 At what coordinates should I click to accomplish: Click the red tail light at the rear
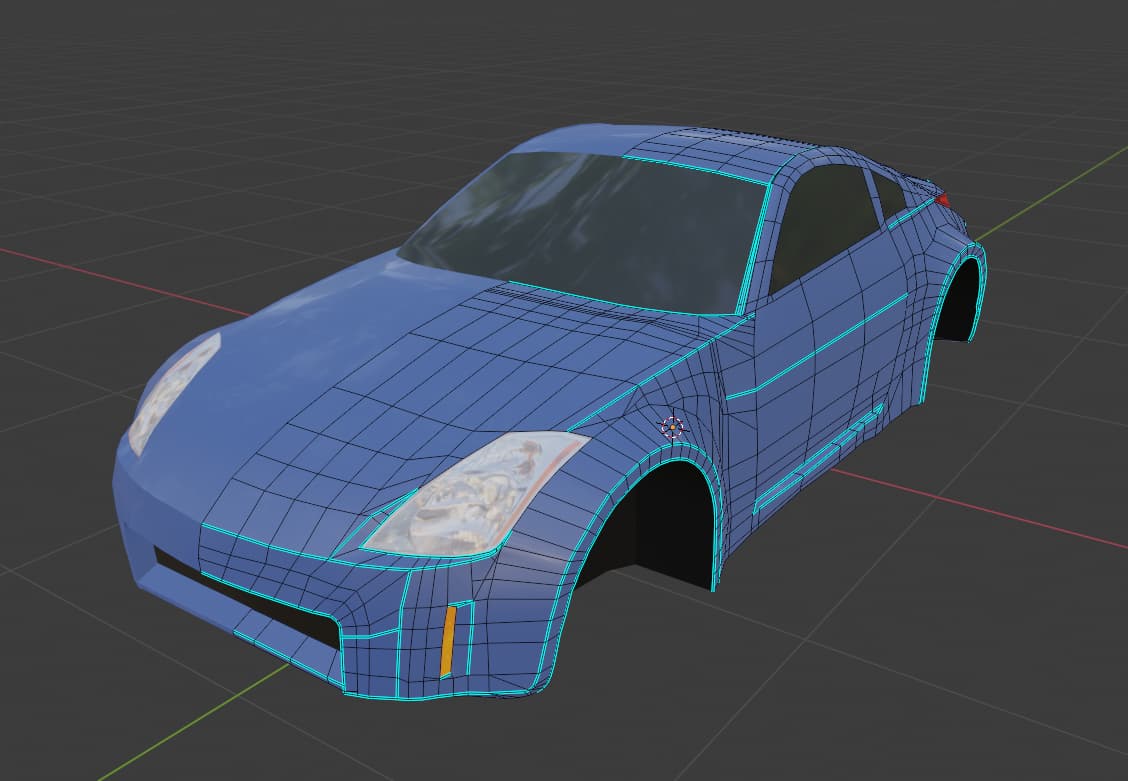[942, 199]
